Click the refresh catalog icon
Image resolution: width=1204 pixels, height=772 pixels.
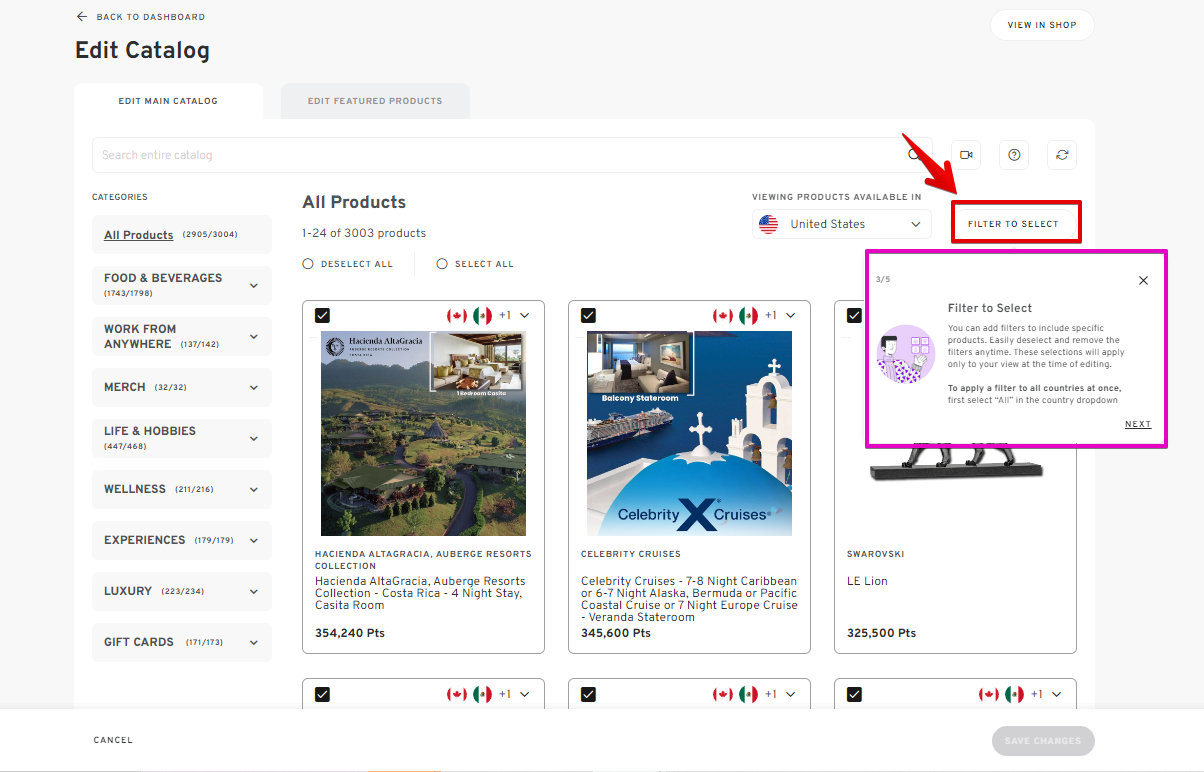(1062, 155)
